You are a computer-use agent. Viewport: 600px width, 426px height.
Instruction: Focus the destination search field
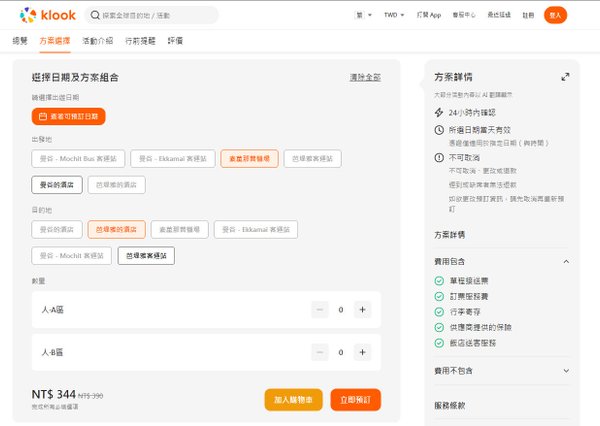(x=152, y=15)
